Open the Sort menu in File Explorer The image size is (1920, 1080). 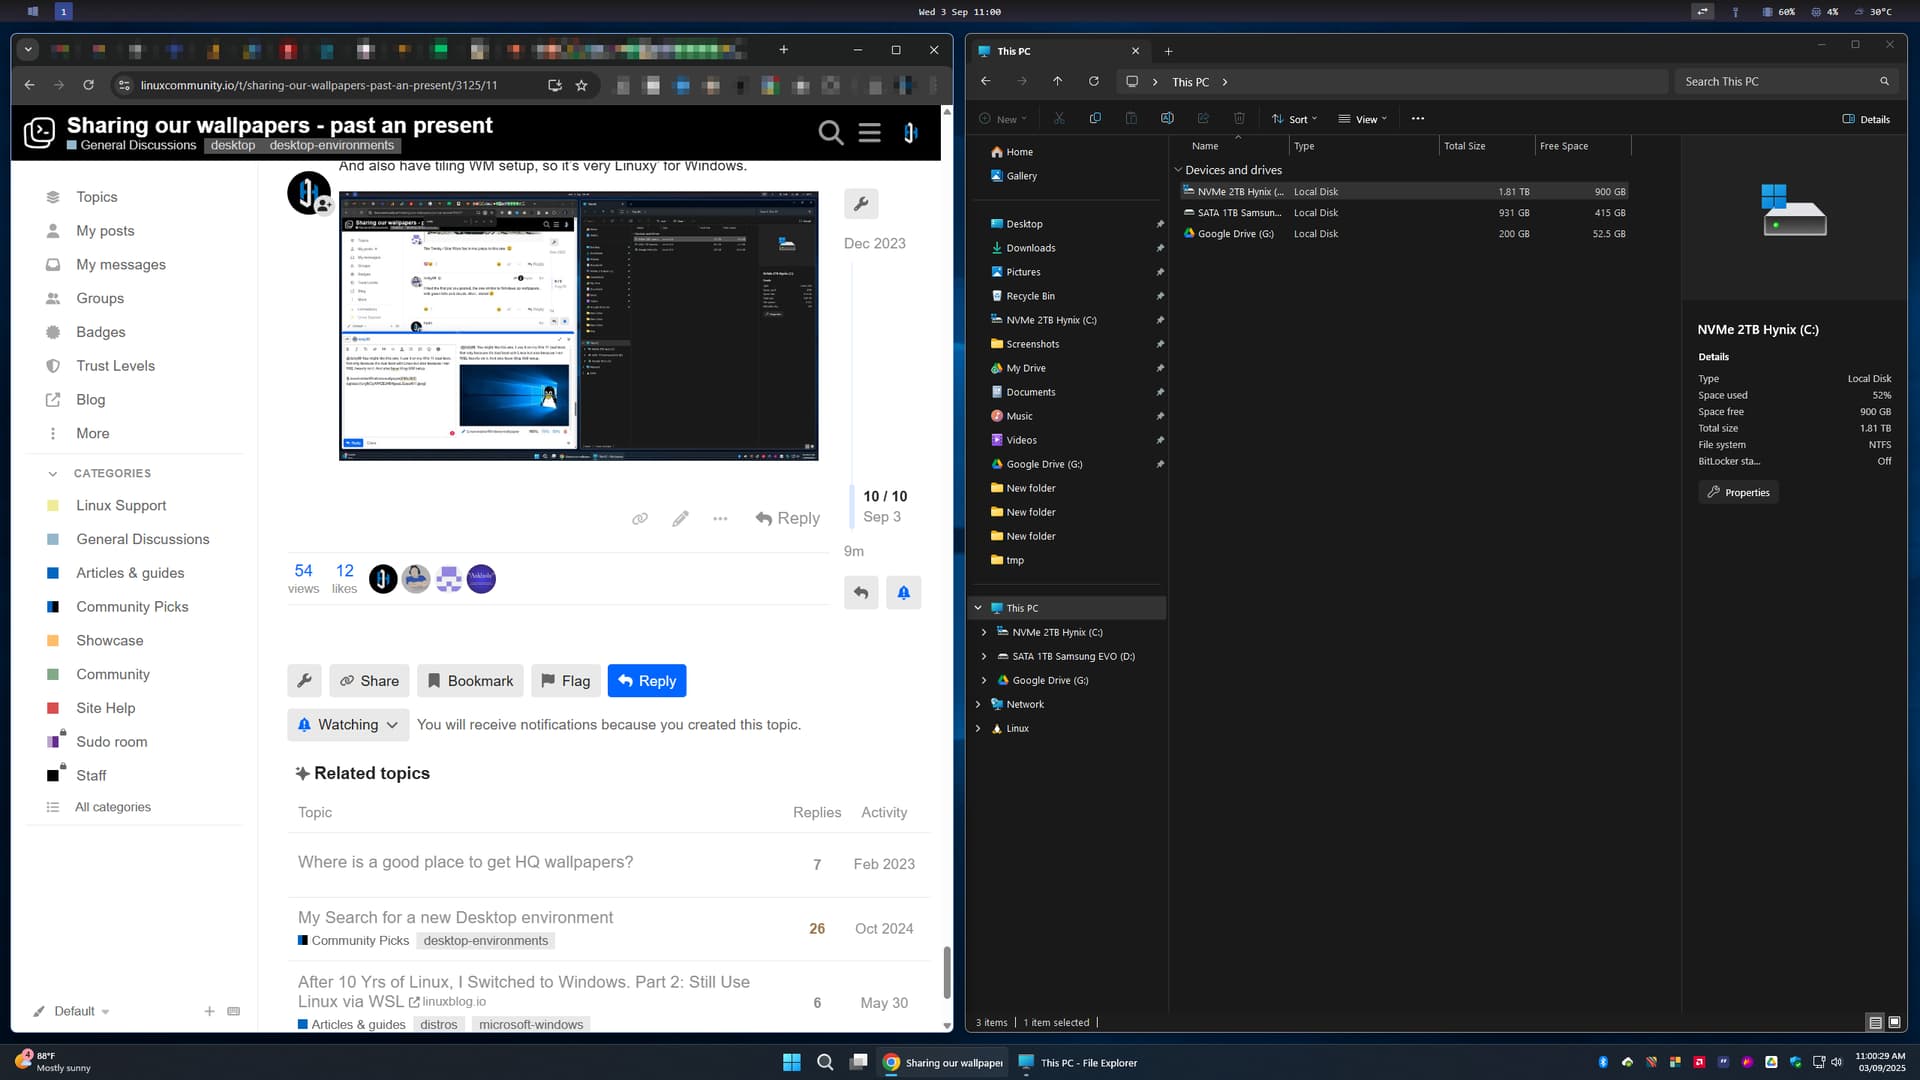pyautogui.click(x=1295, y=119)
